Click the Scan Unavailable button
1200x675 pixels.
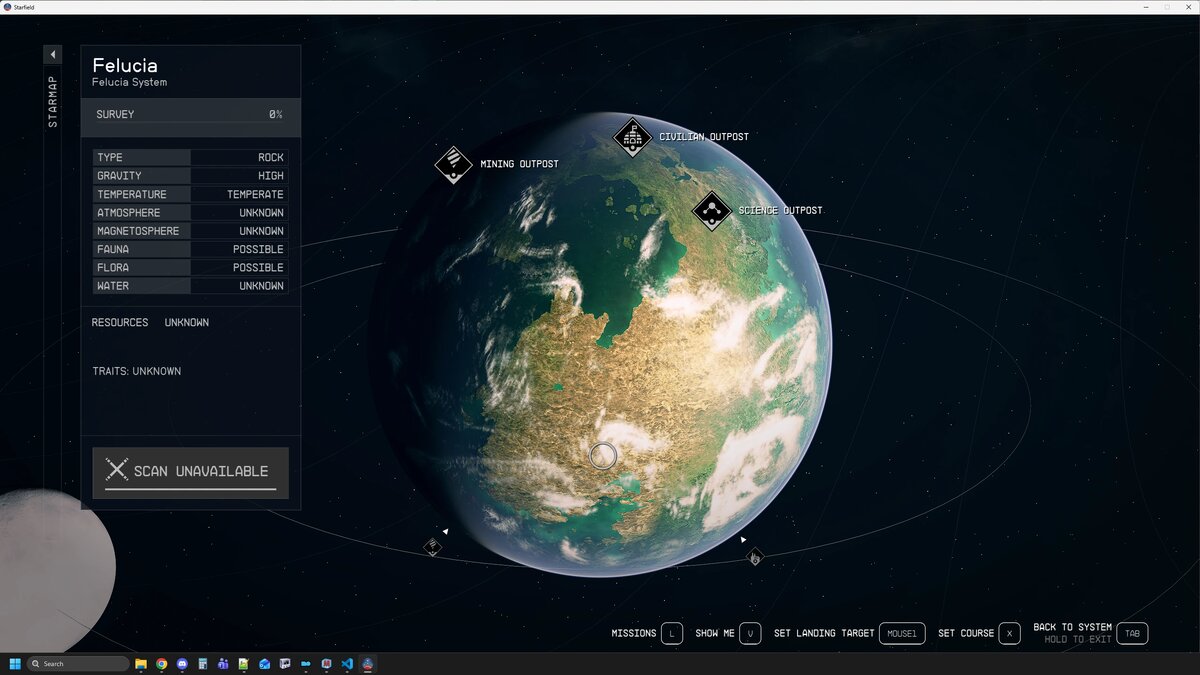coord(191,472)
